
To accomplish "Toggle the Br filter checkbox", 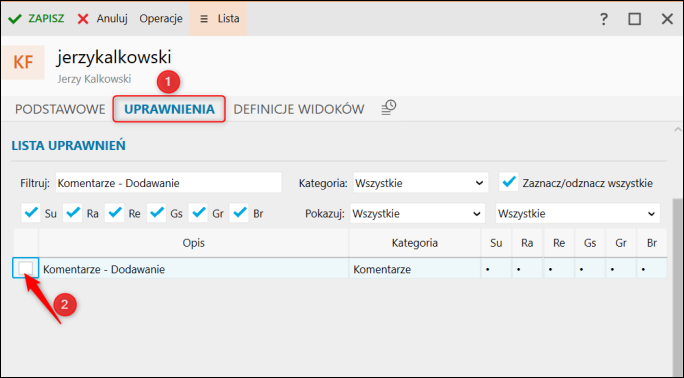I will (239, 213).
